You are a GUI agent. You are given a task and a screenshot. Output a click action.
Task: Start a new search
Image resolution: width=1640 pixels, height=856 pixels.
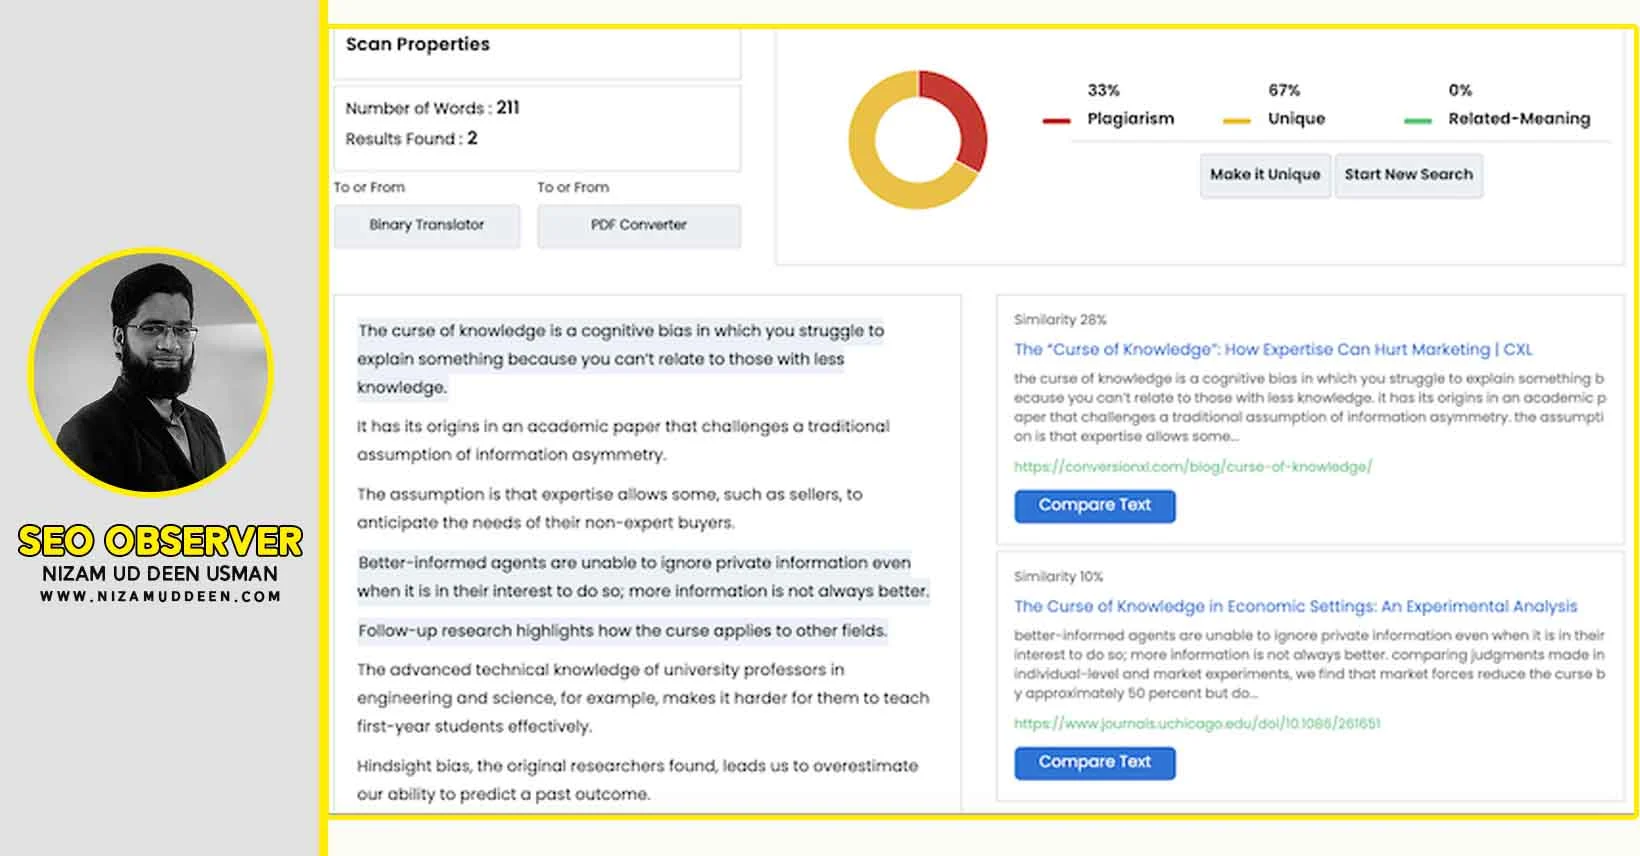(x=1408, y=175)
